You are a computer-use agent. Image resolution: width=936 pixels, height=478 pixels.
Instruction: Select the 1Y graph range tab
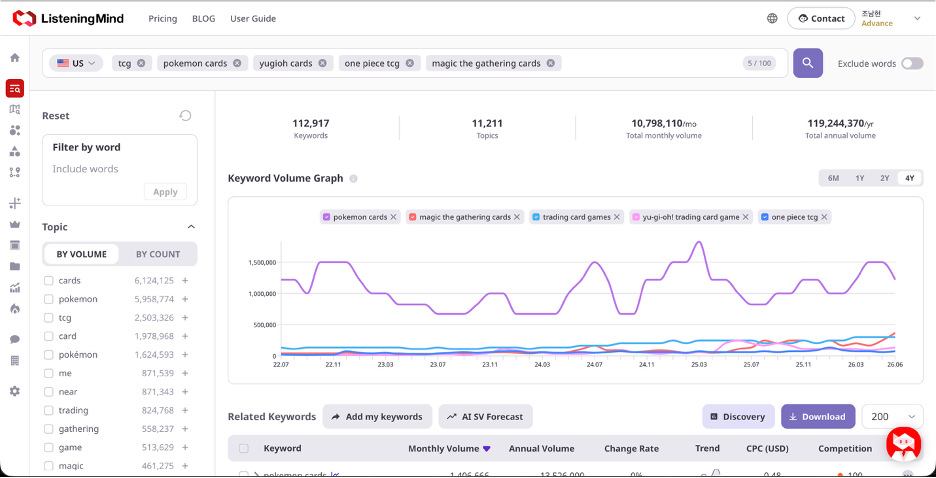point(860,178)
